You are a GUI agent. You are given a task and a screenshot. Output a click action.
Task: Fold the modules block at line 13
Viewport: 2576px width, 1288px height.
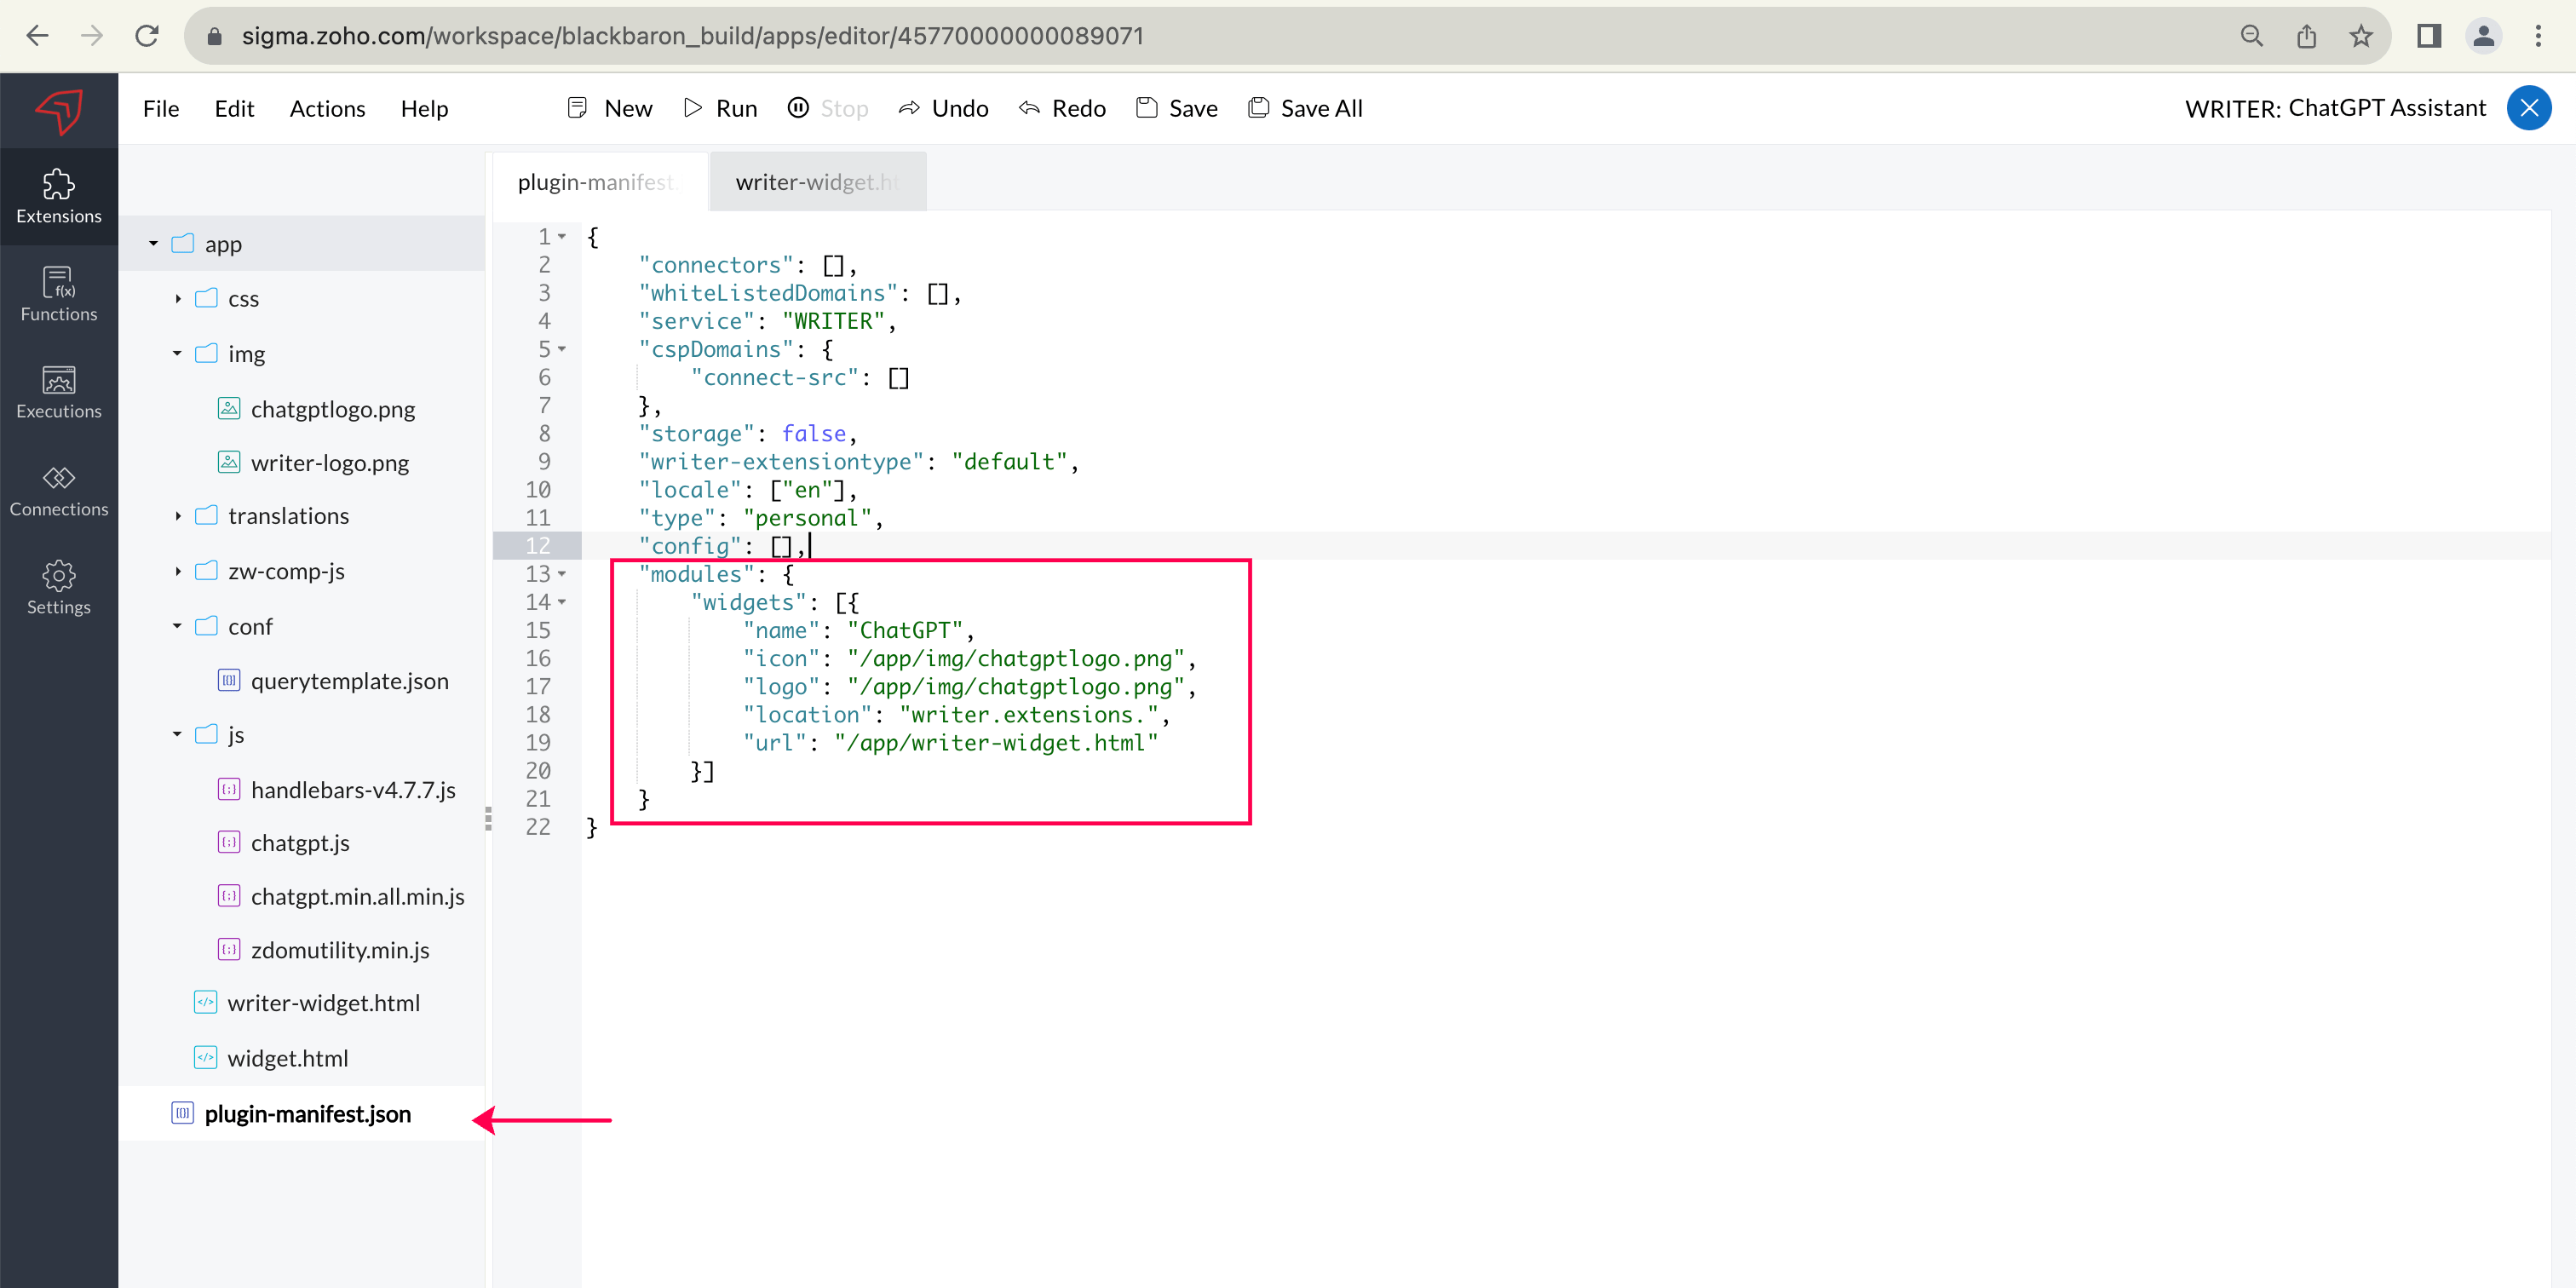pos(562,574)
